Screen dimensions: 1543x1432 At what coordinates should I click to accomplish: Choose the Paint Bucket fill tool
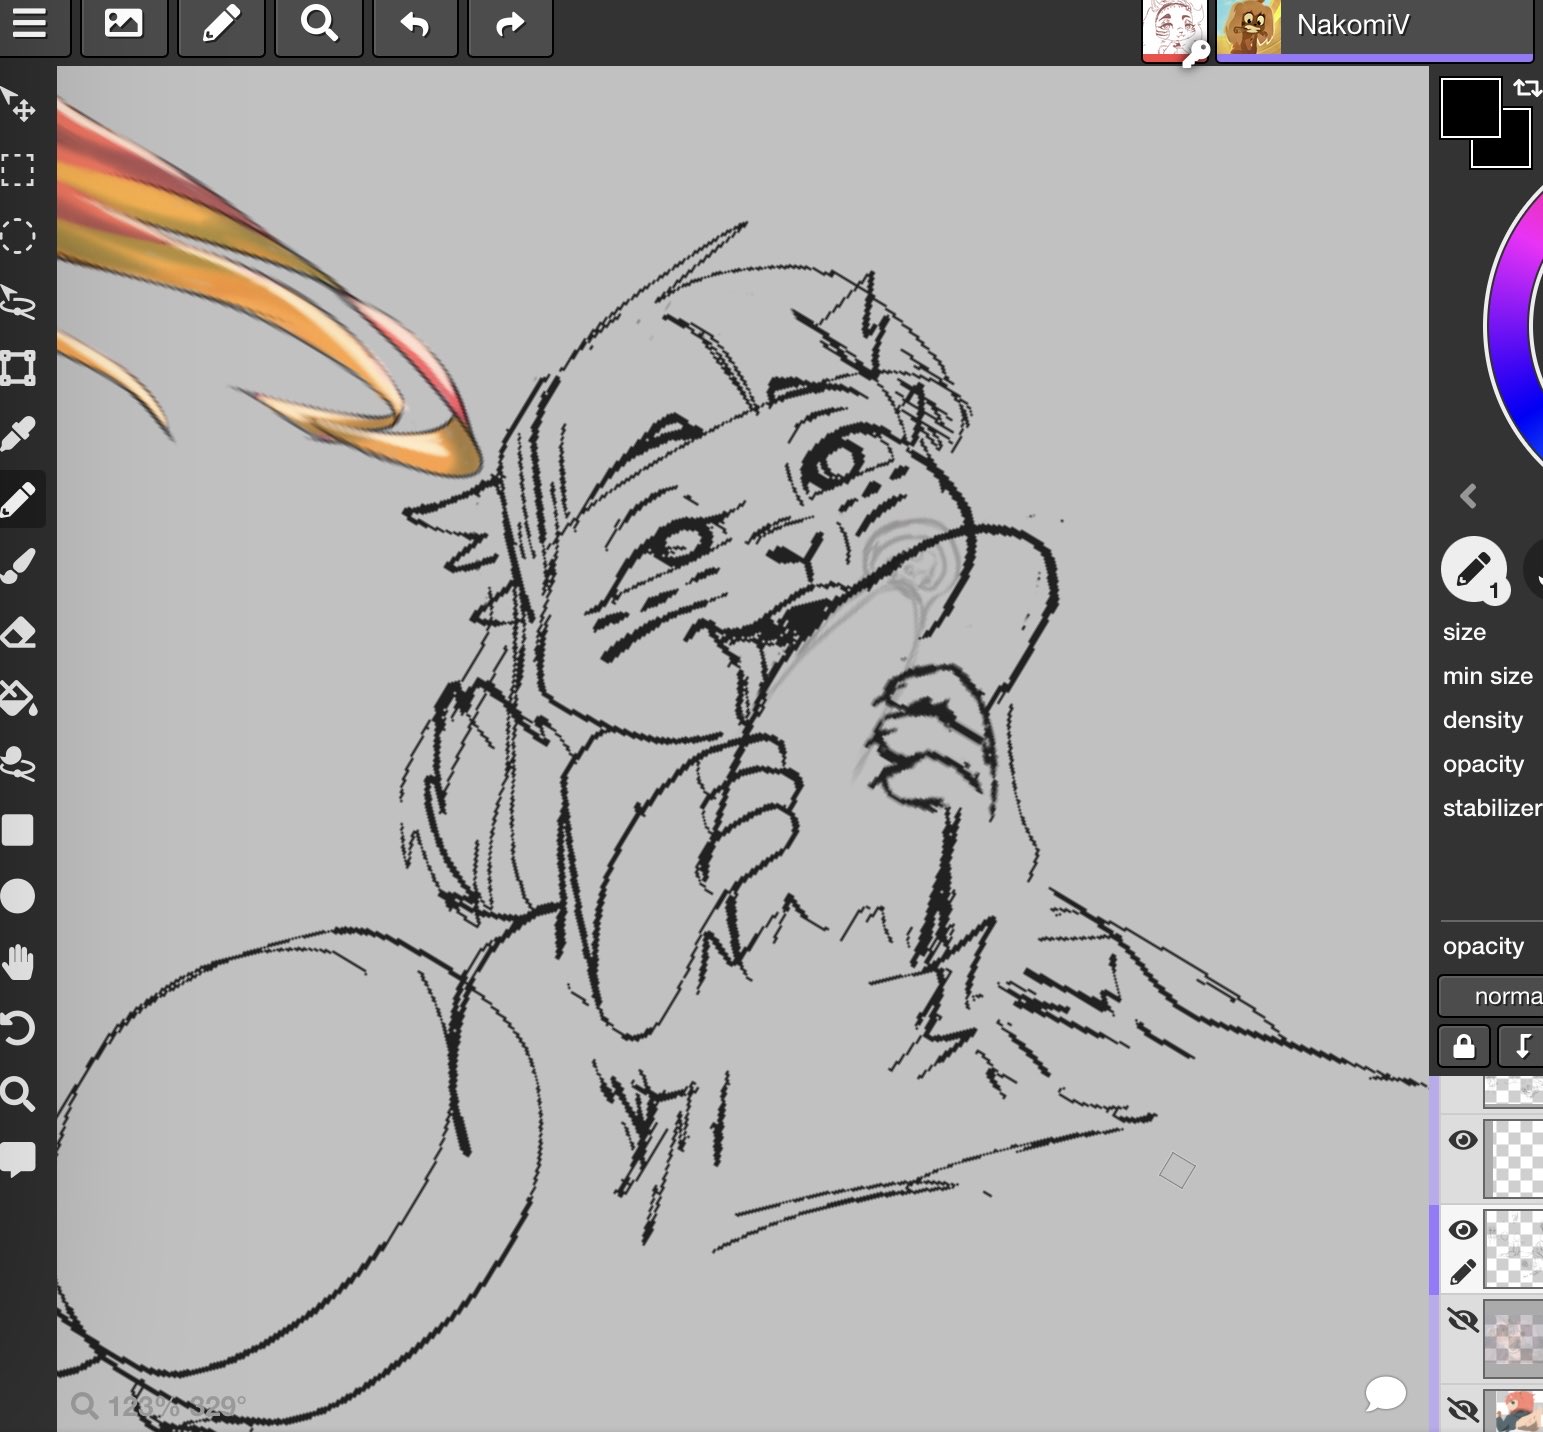[x=19, y=698]
